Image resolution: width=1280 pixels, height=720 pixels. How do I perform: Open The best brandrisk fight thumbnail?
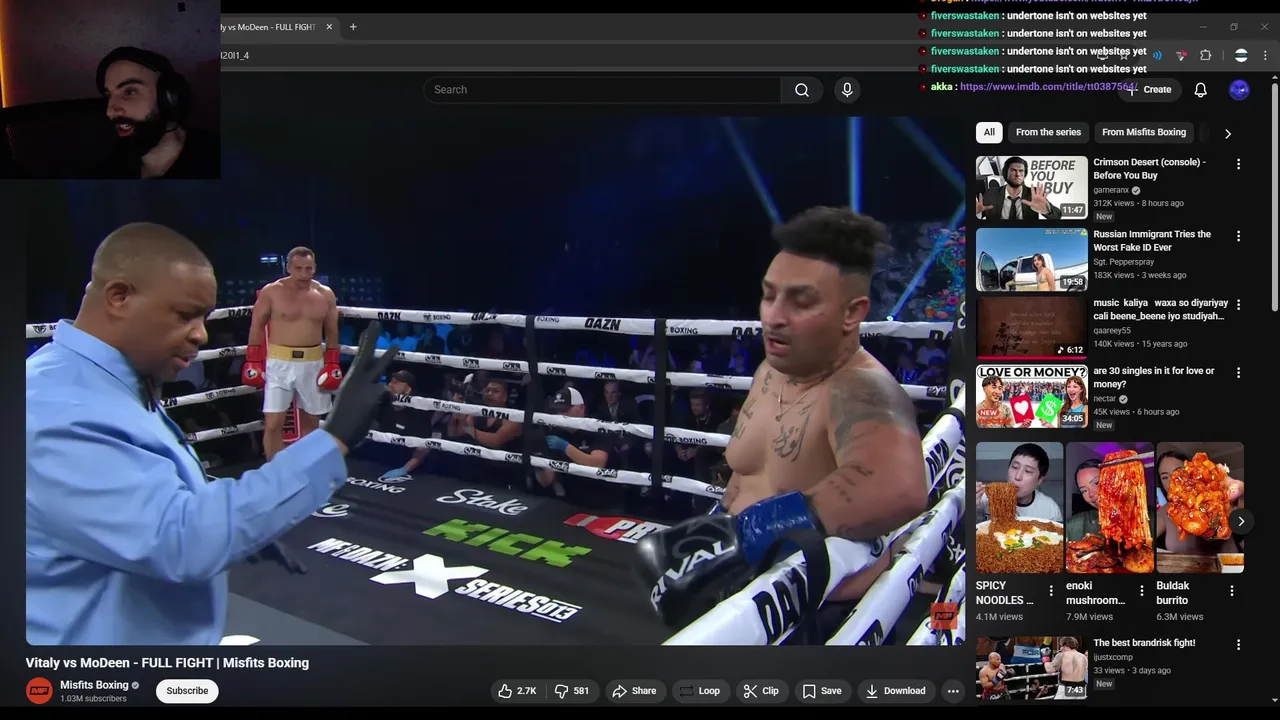tap(1031, 668)
